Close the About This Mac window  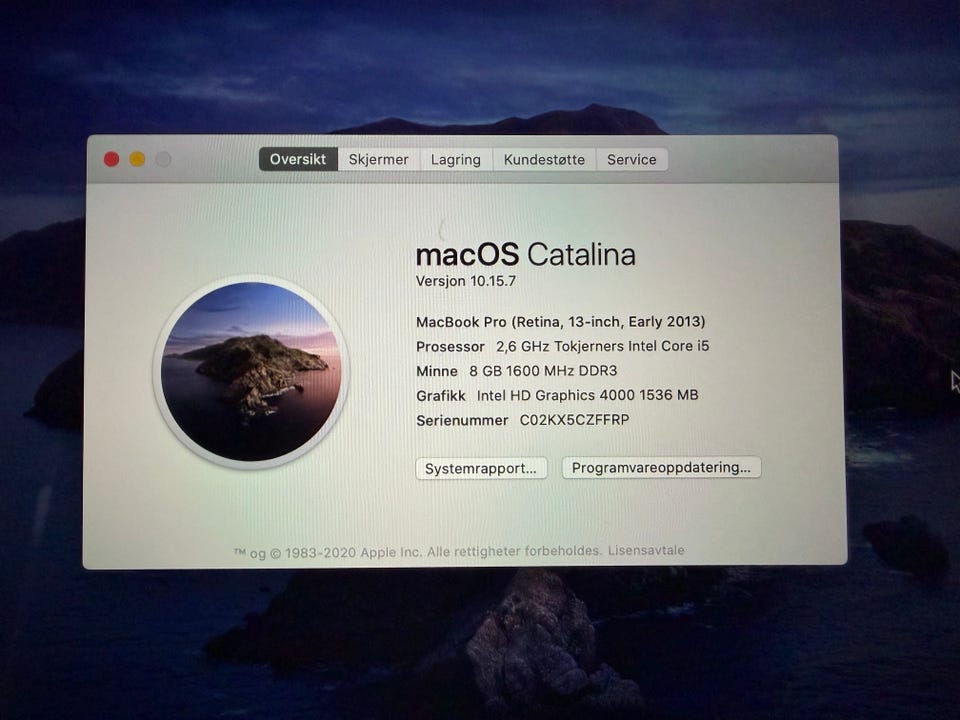pyautogui.click(x=111, y=159)
